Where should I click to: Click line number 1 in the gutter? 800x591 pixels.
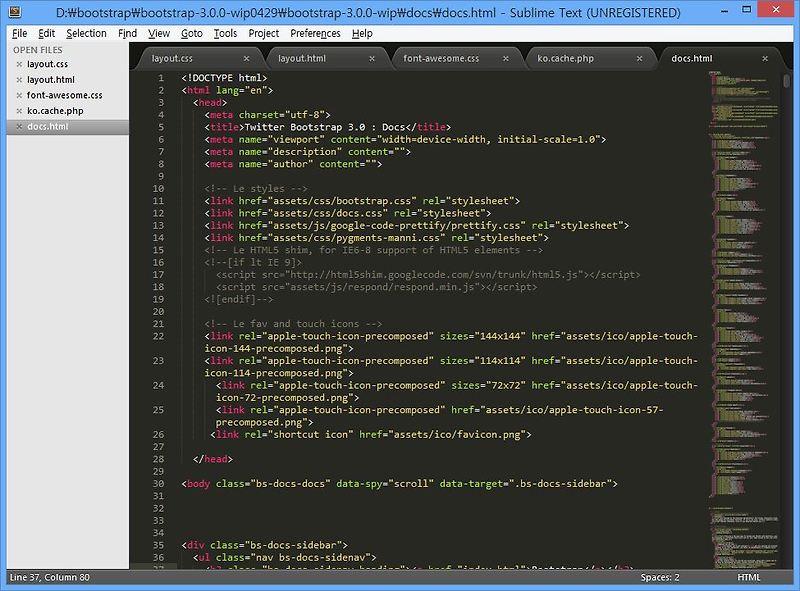[x=161, y=78]
